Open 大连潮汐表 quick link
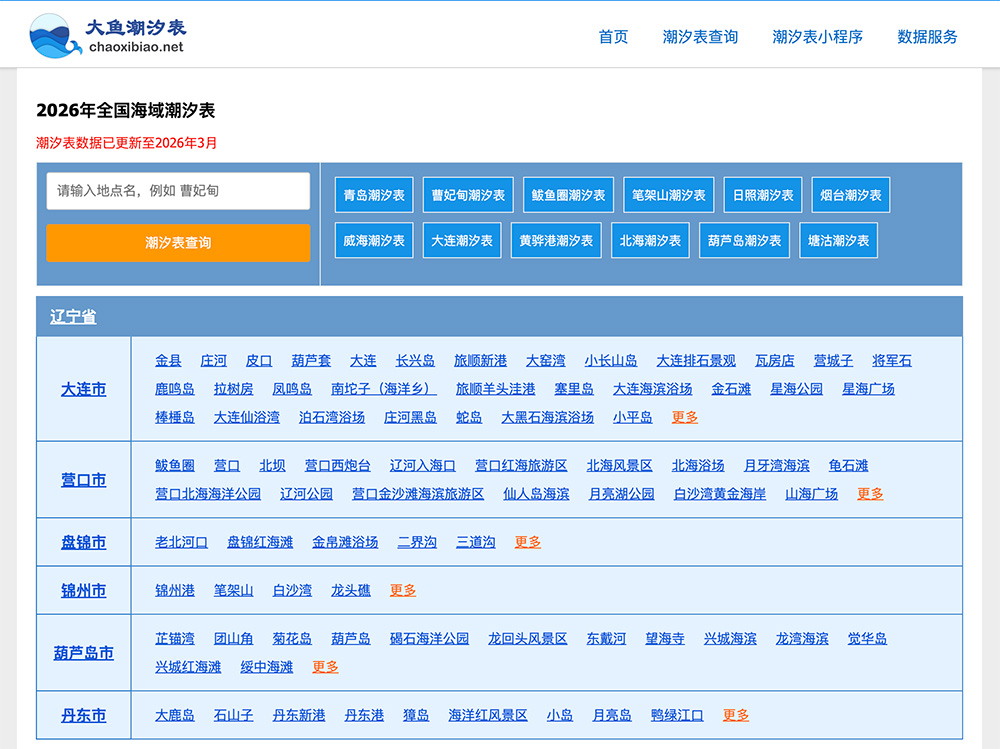The width and height of the screenshot is (1000, 749). (462, 241)
